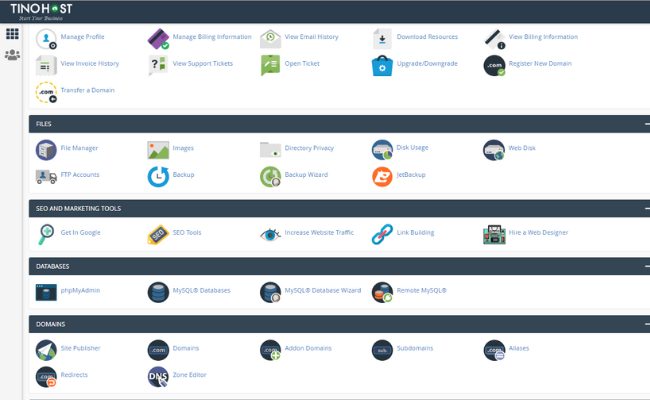Follow the Zone Editor text link
The image size is (650, 400).
(189, 375)
